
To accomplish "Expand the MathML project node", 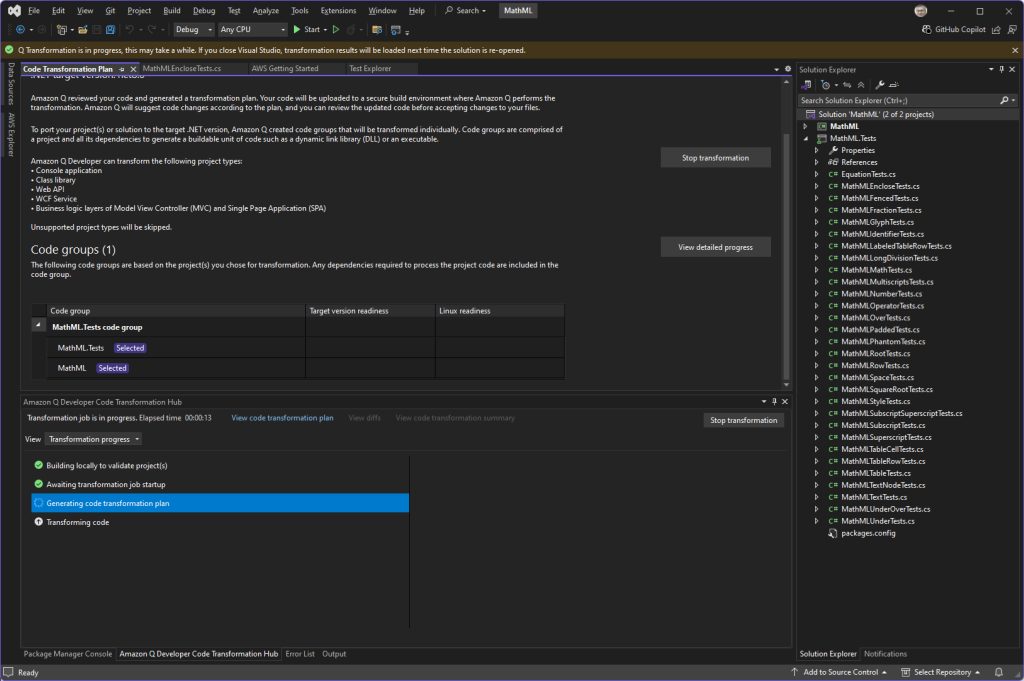I will (806, 126).
